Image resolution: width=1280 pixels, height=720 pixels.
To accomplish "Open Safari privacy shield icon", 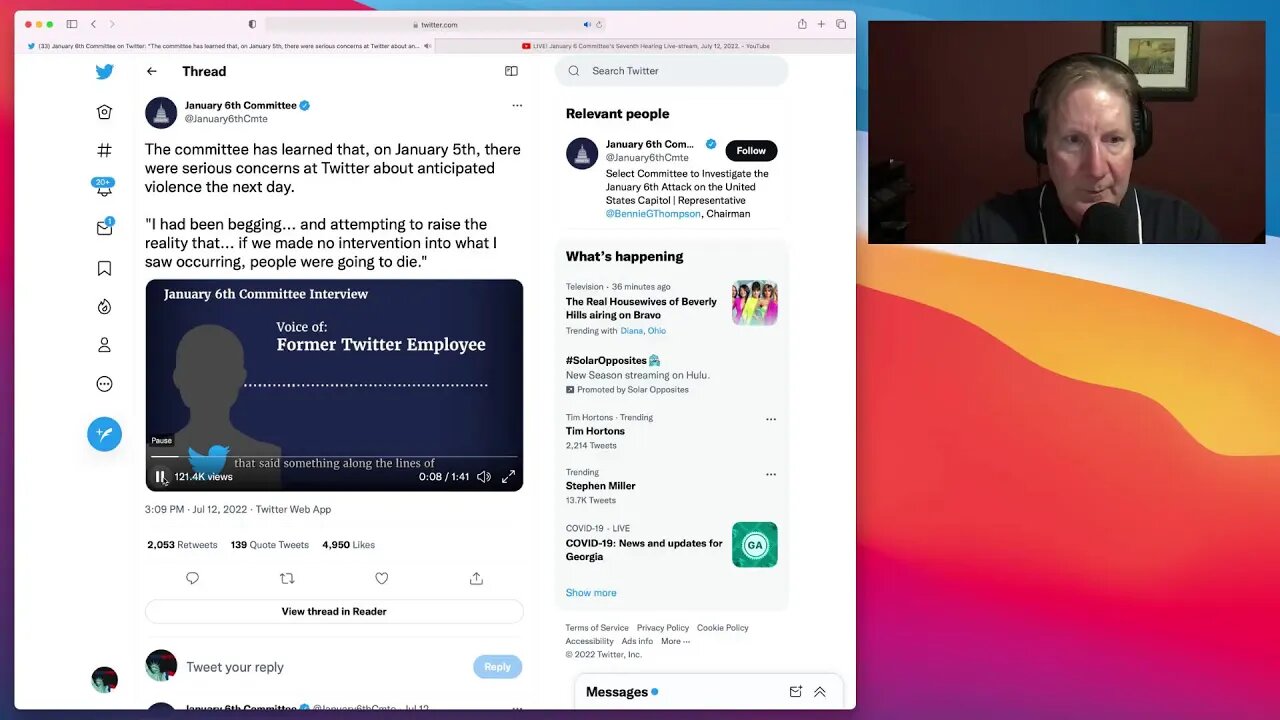I will click(x=252, y=24).
